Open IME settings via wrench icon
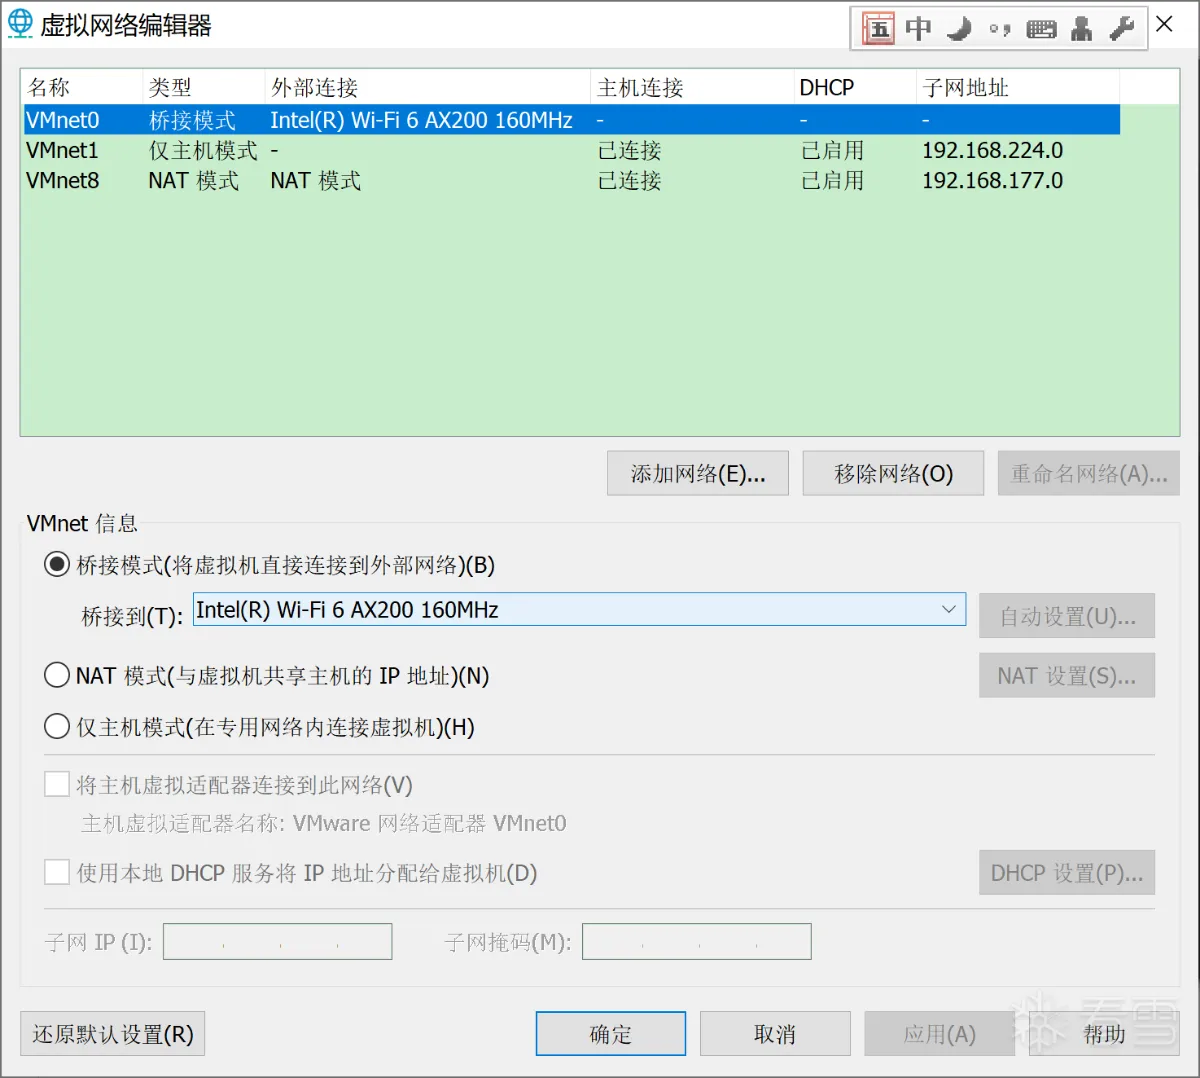The width and height of the screenshot is (1200, 1078). (1120, 28)
